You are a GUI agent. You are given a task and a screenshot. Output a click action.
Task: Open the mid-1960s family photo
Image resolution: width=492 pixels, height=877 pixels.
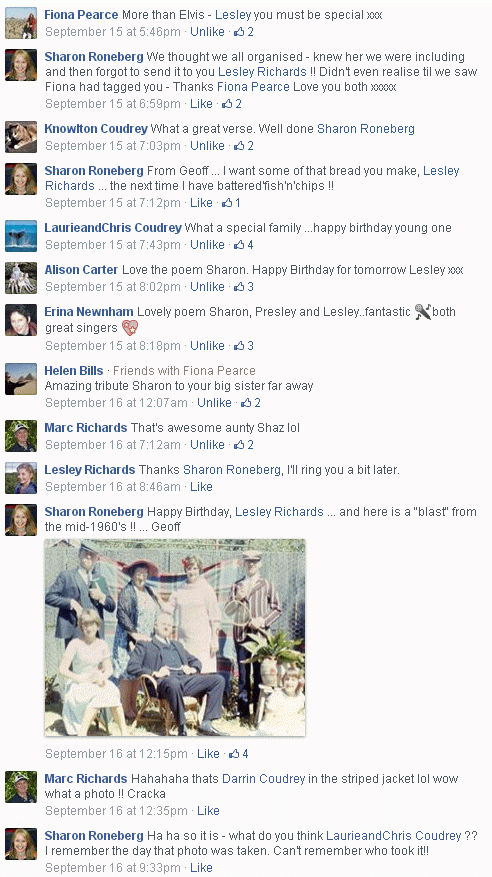[x=175, y=638]
